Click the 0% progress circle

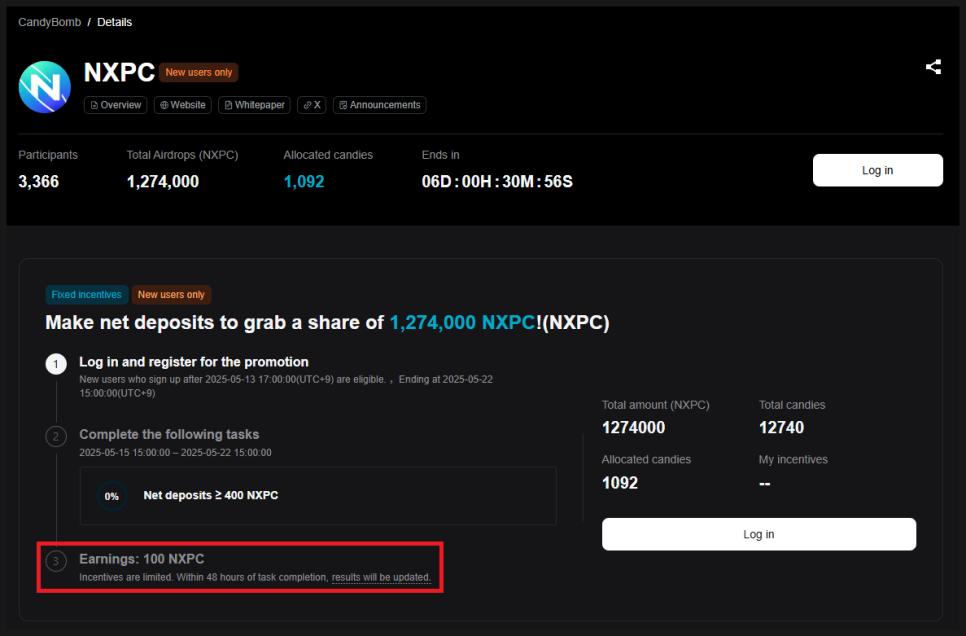[112, 496]
